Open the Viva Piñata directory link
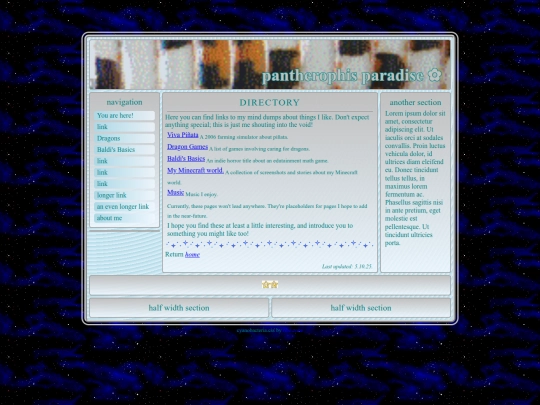 pos(183,135)
